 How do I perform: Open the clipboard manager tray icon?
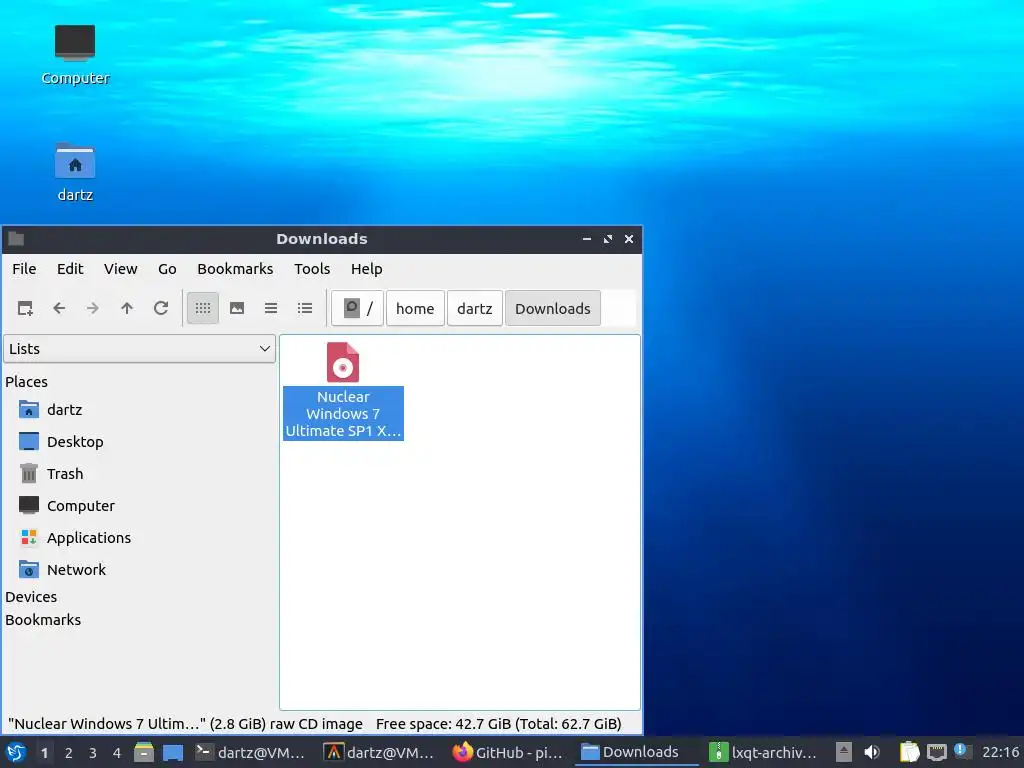click(909, 752)
